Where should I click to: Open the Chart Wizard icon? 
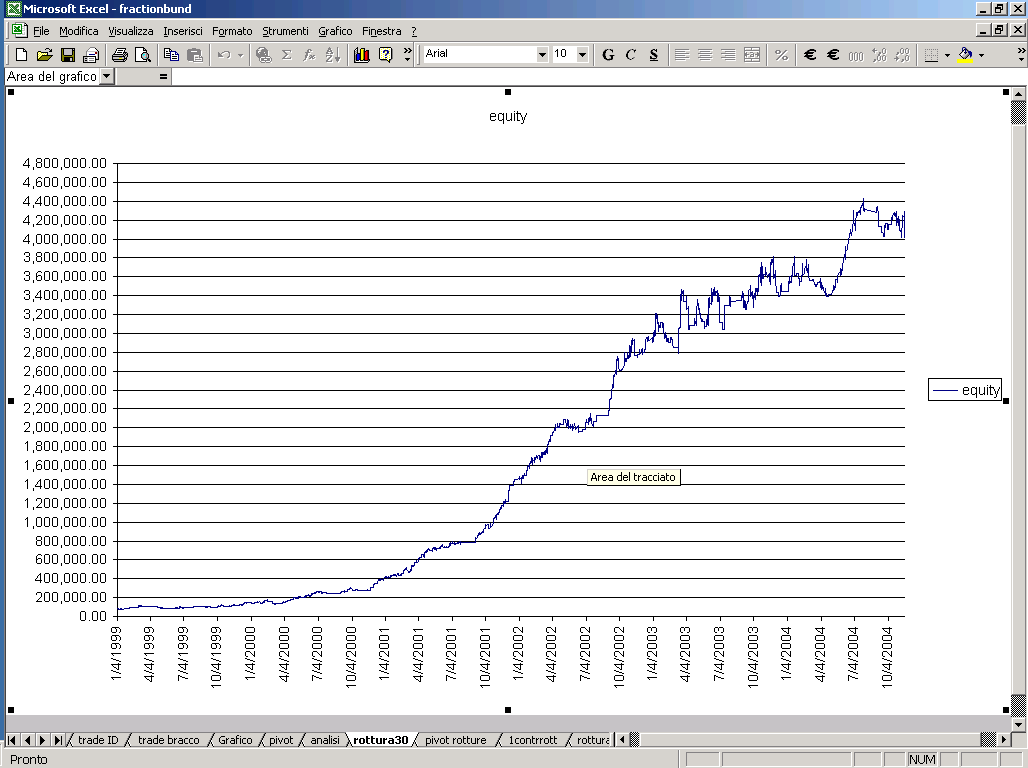click(360, 55)
